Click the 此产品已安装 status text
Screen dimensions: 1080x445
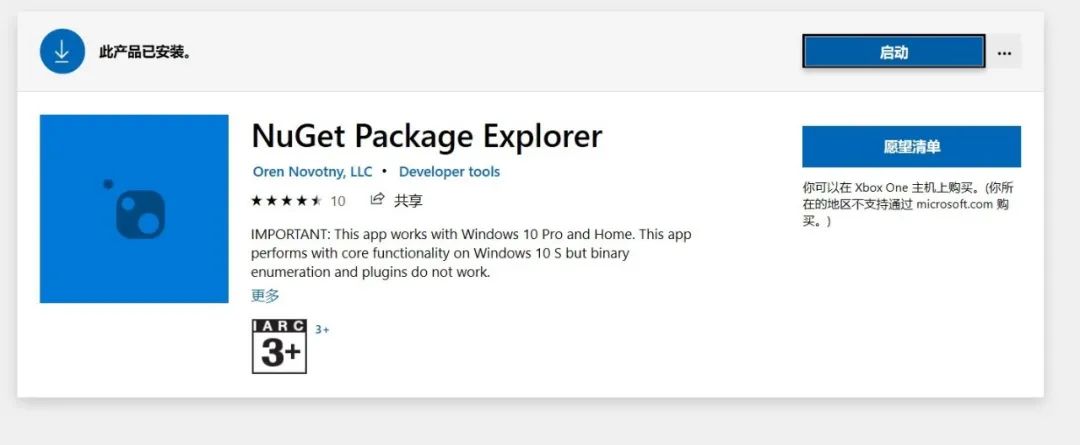145,52
